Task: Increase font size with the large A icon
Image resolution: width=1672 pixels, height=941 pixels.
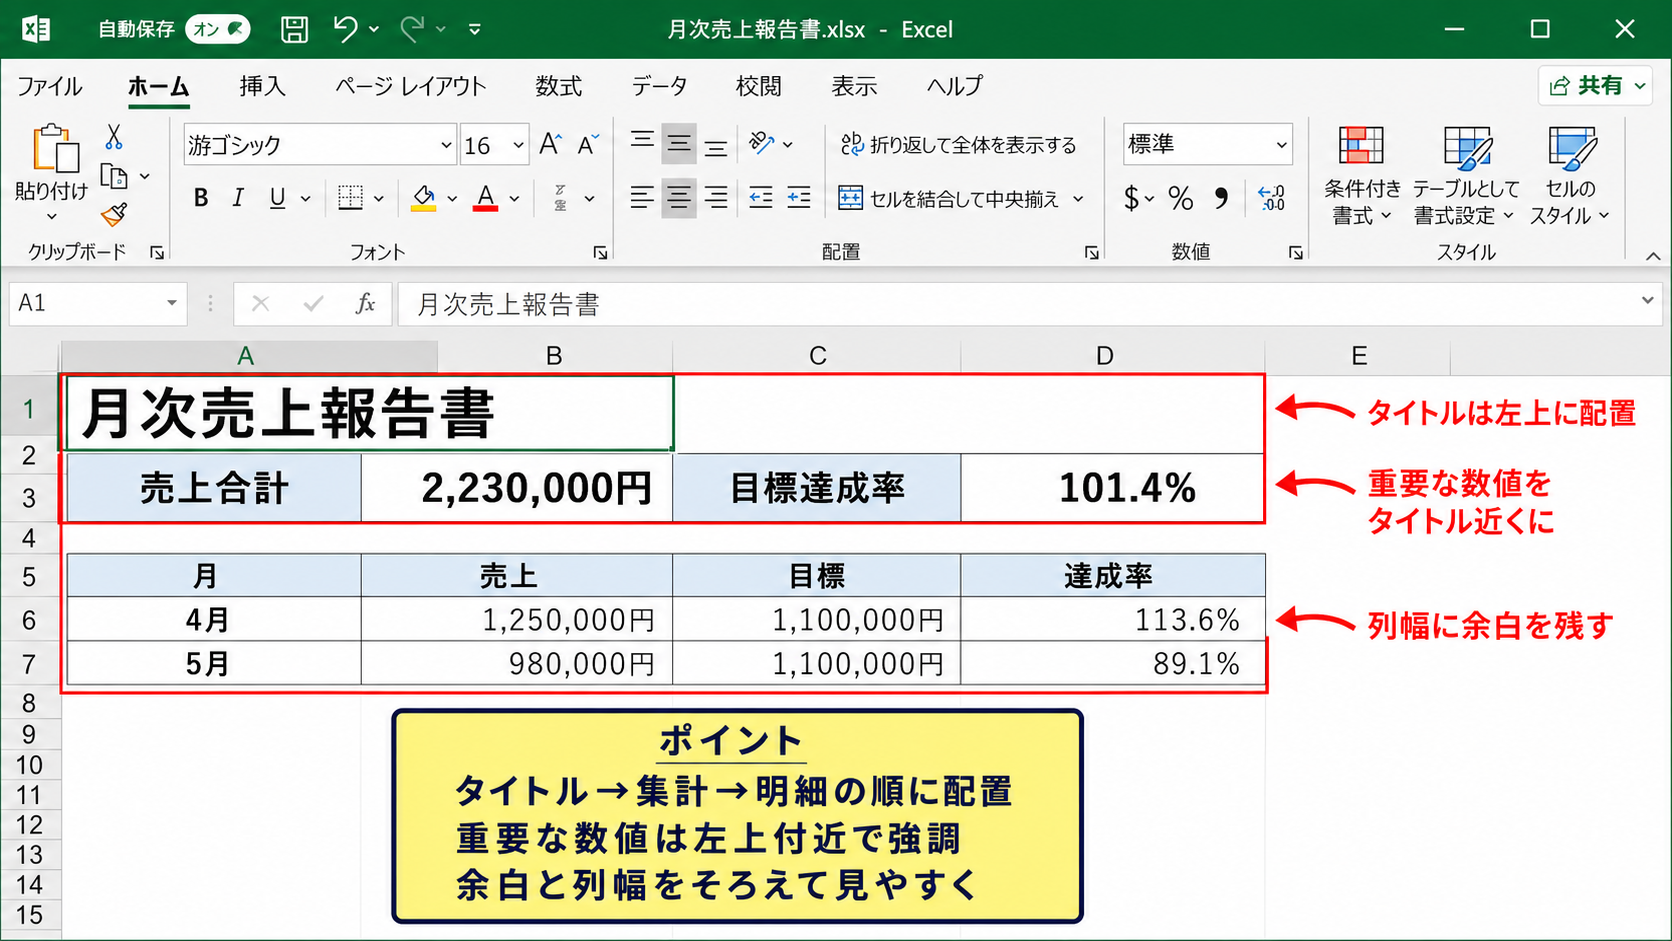Action: 550,144
